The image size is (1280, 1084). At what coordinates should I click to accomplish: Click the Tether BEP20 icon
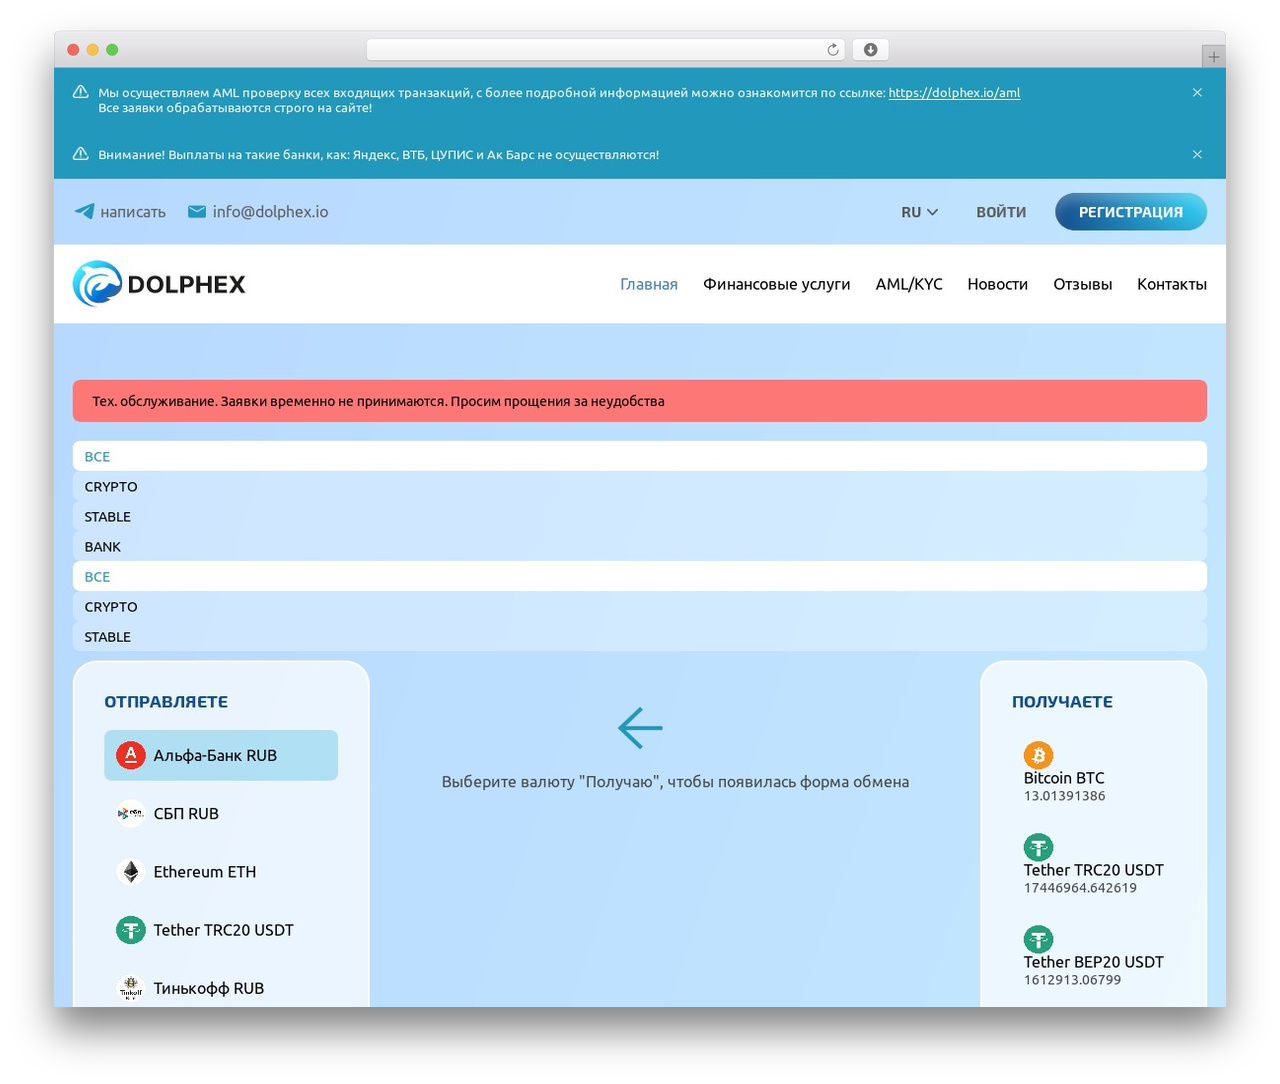click(1038, 939)
